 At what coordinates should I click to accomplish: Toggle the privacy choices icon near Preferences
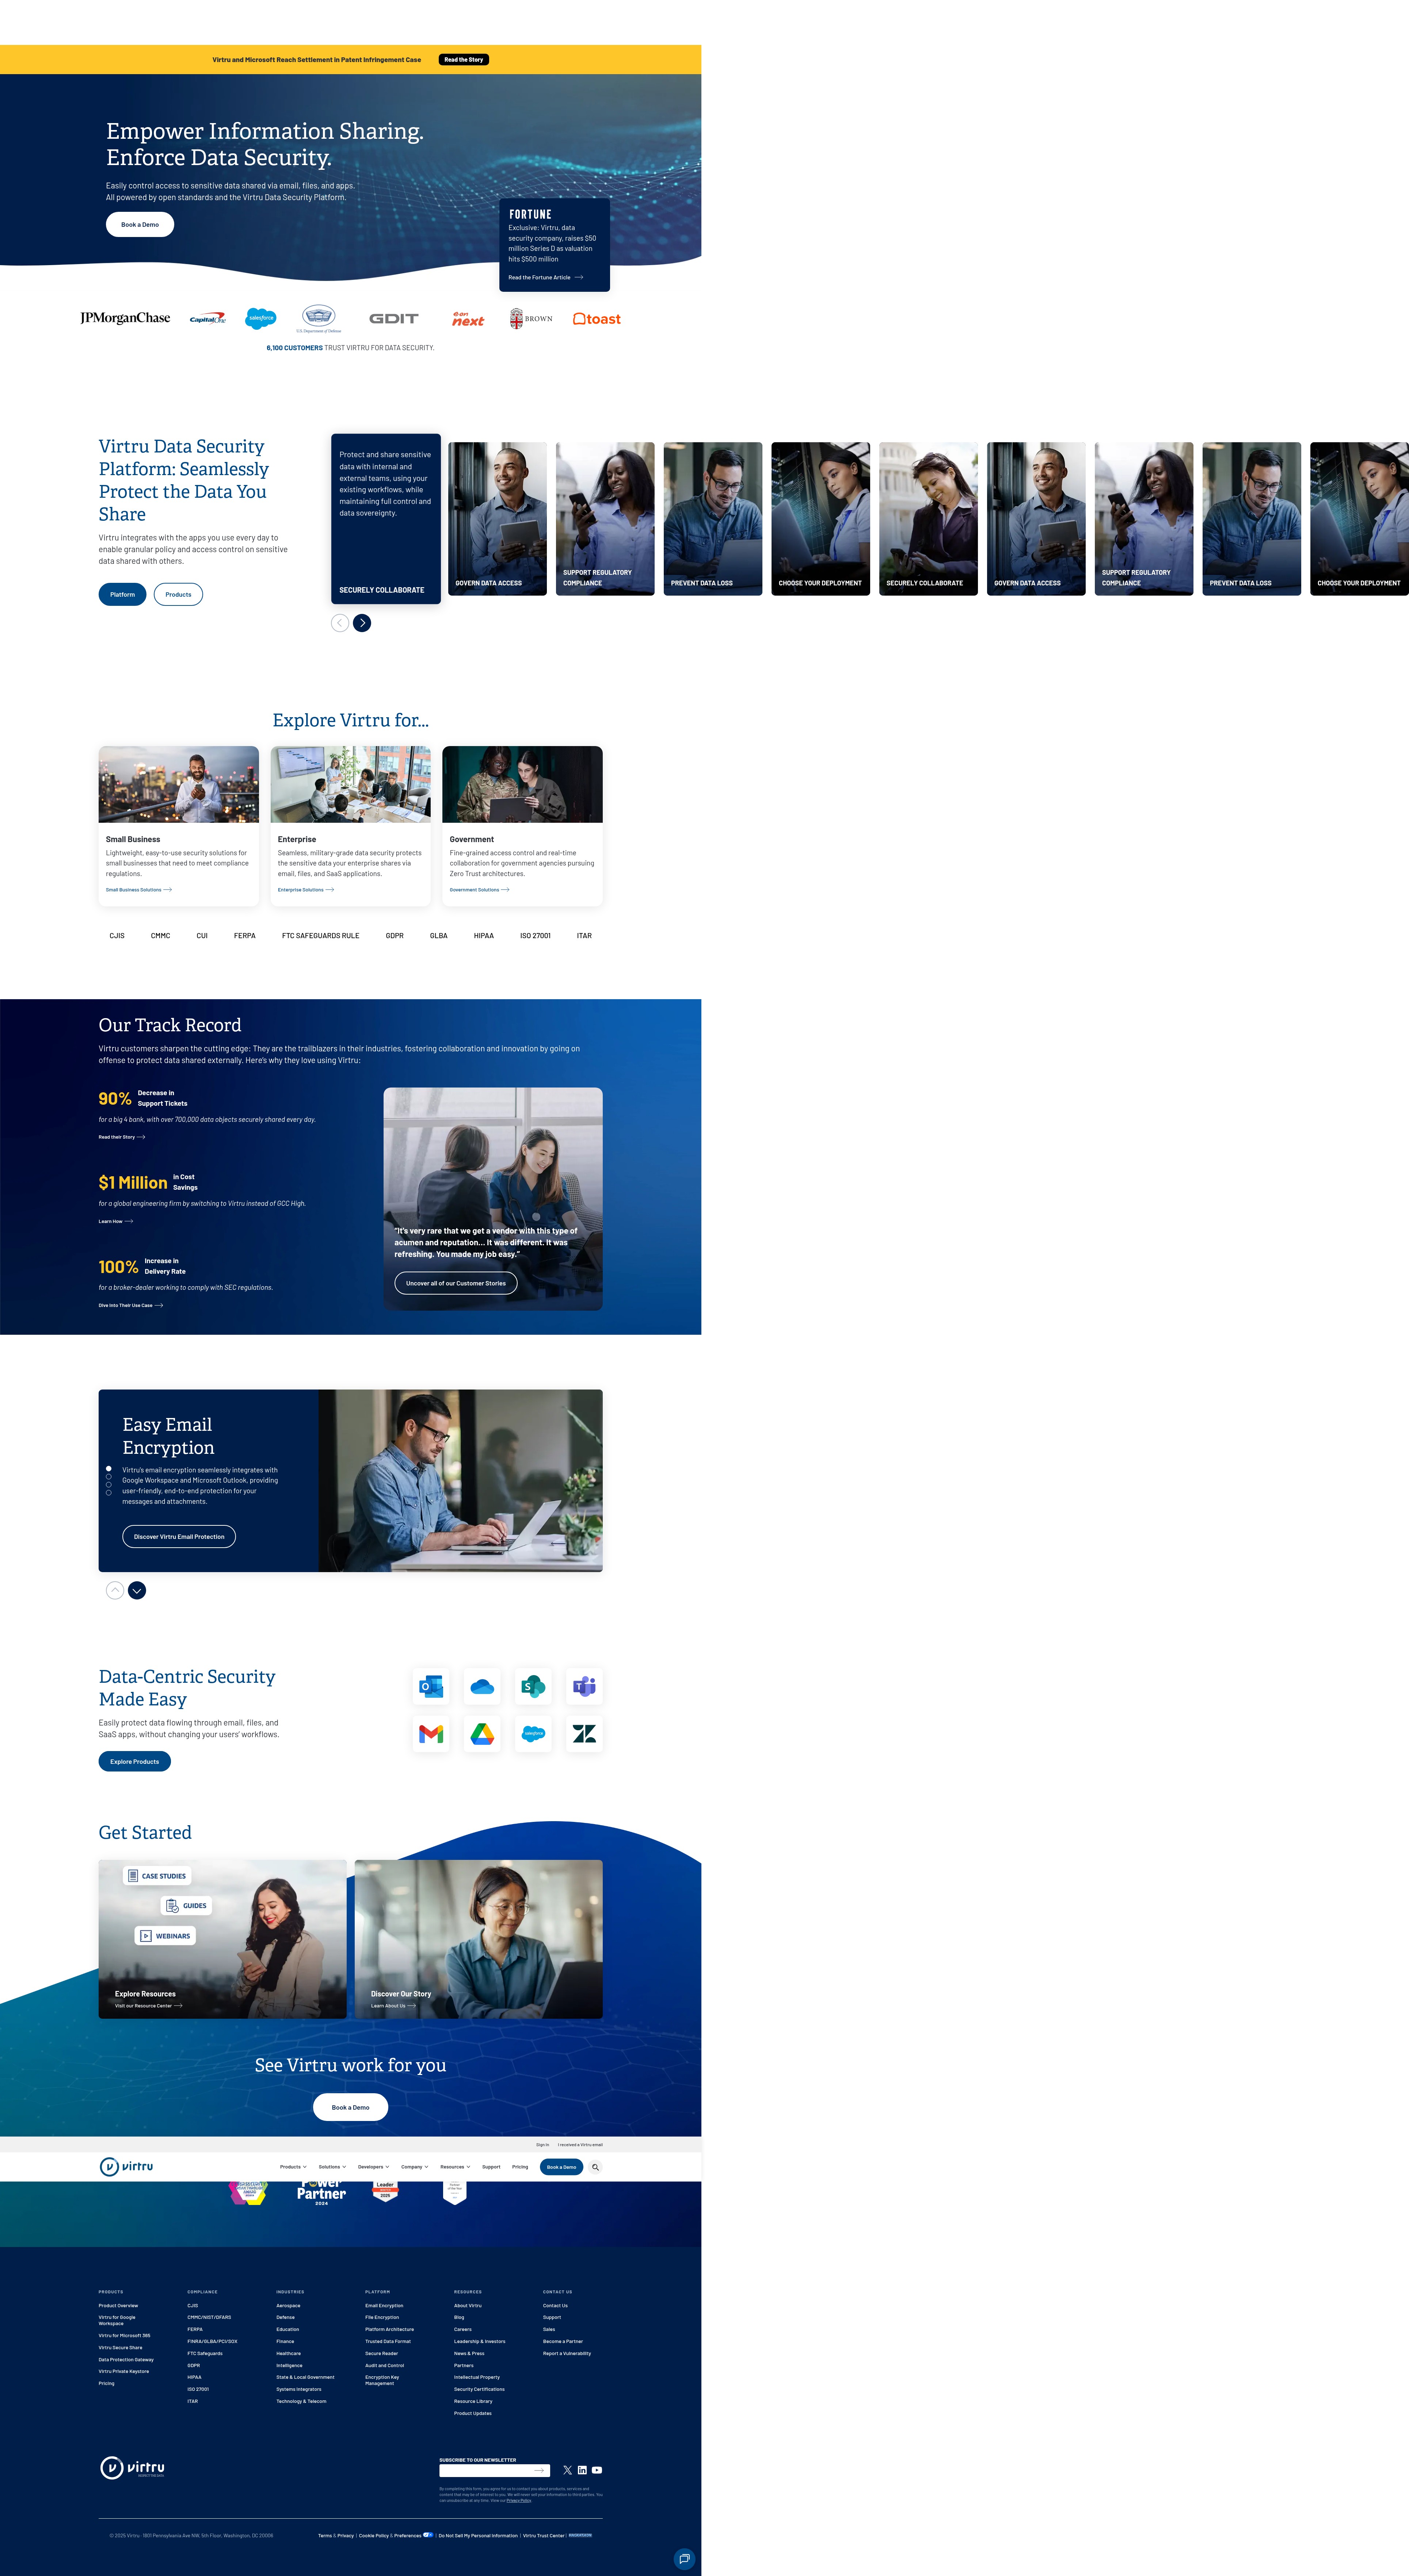428,2535
